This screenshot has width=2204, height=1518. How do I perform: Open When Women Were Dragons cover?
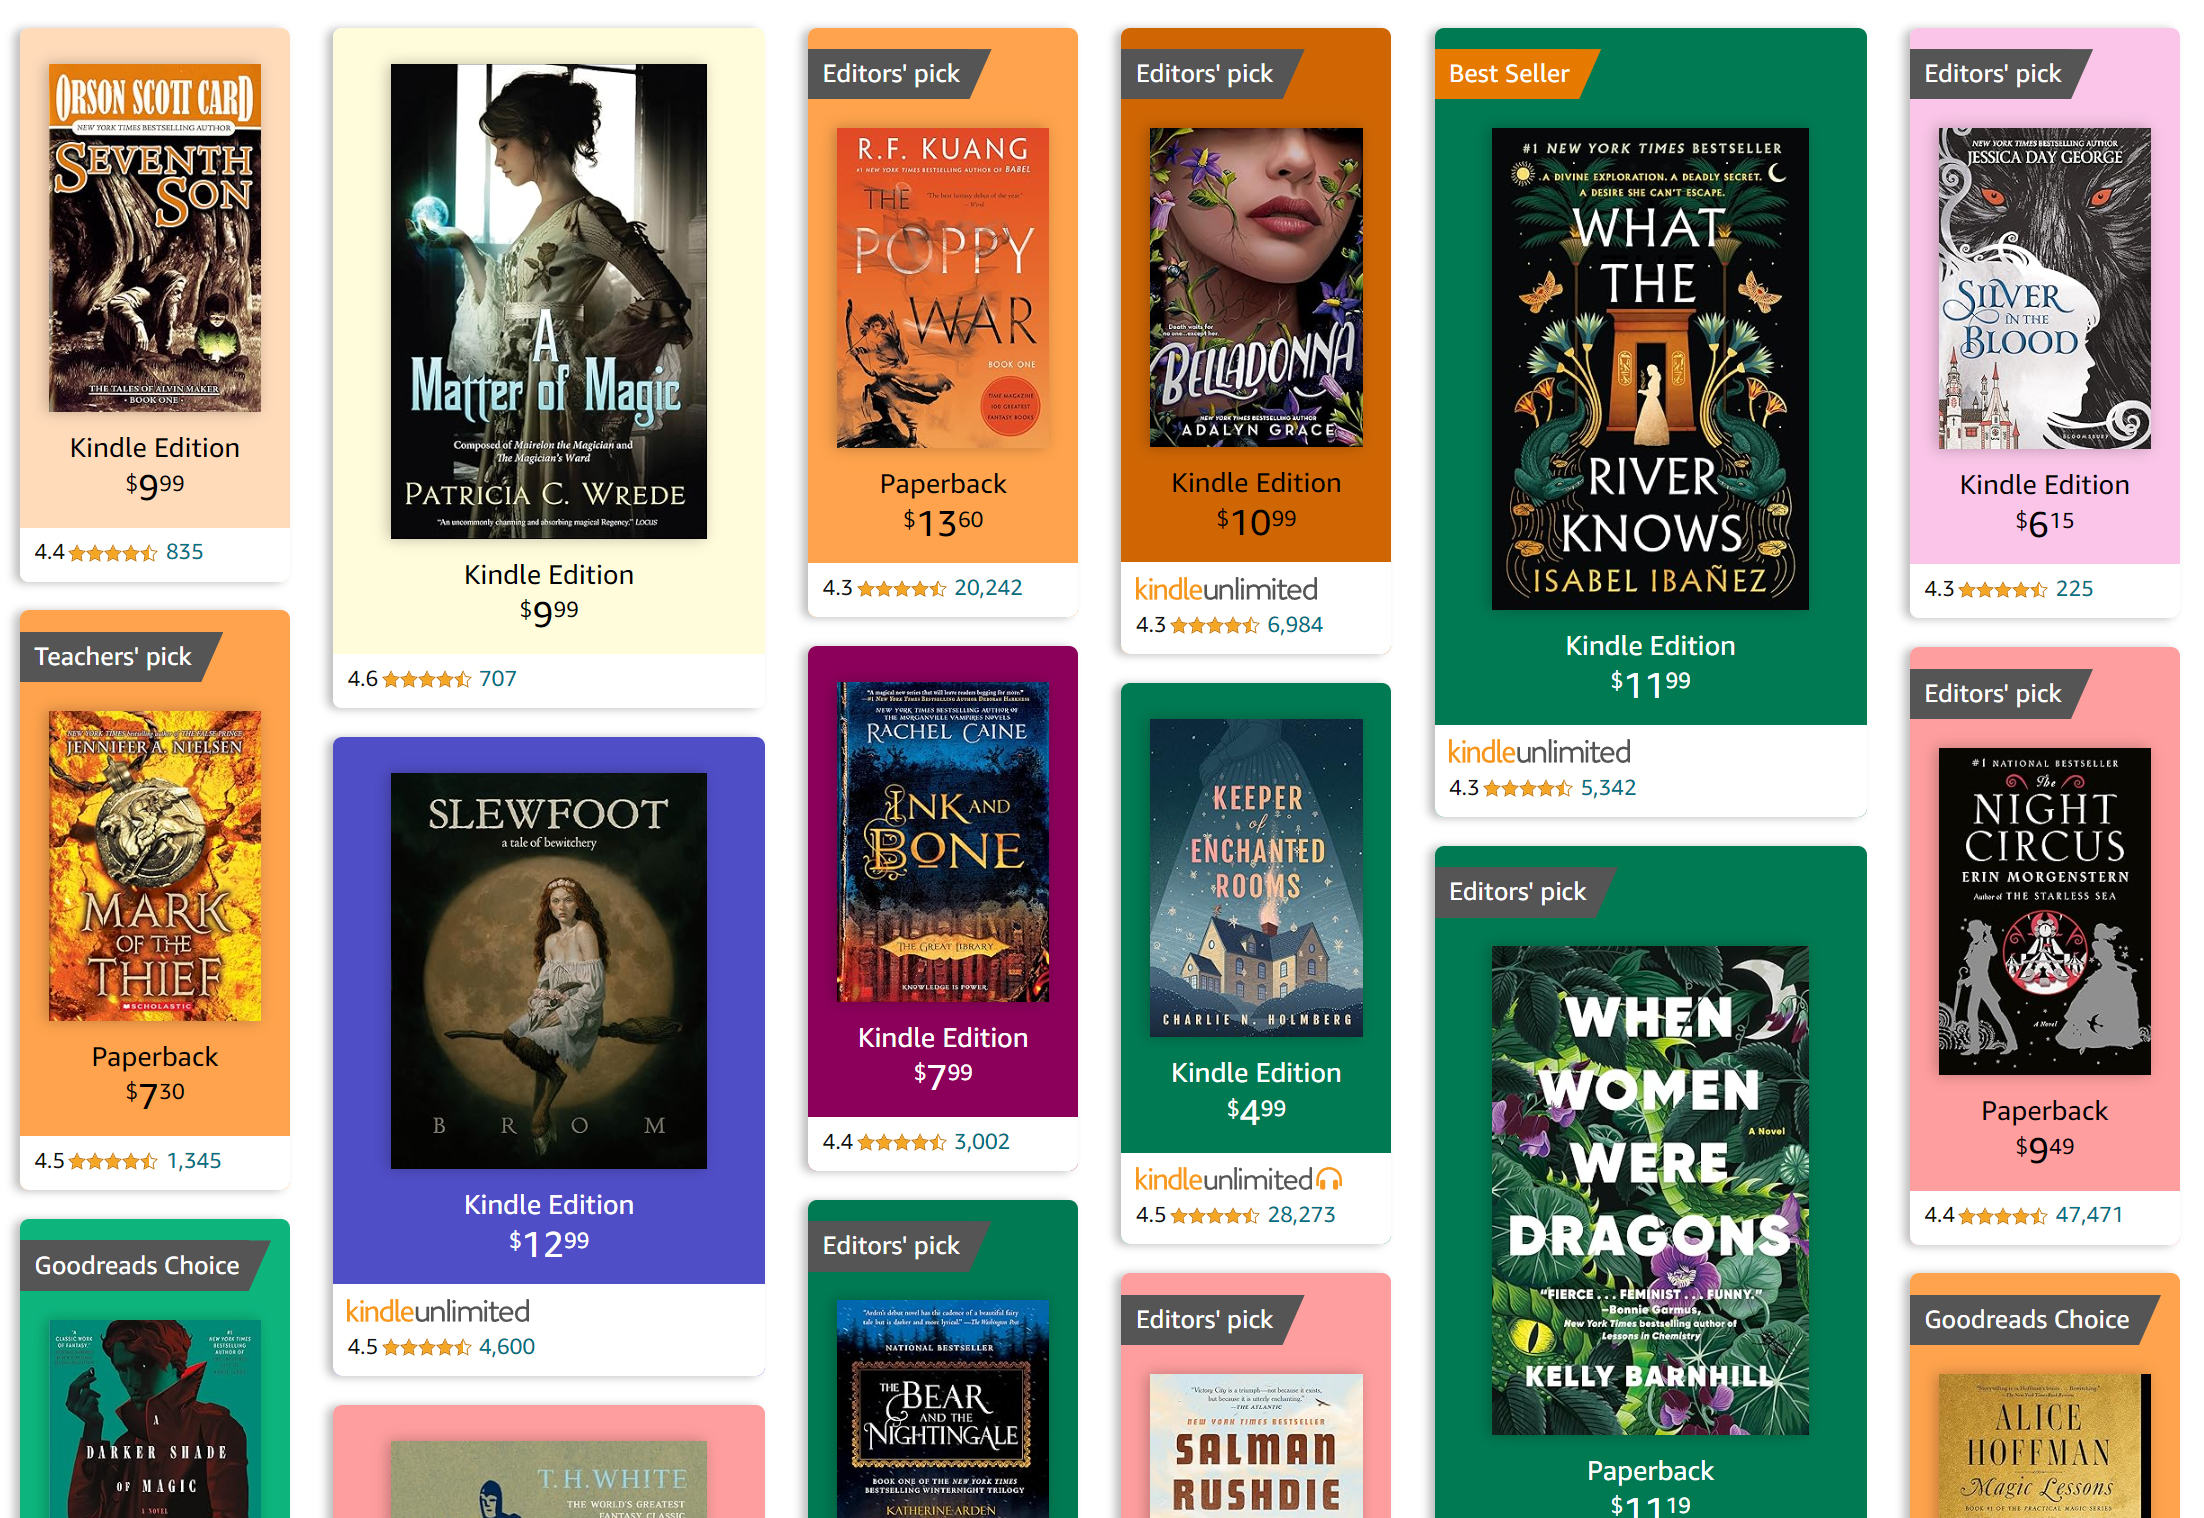pos(1650,1190)
